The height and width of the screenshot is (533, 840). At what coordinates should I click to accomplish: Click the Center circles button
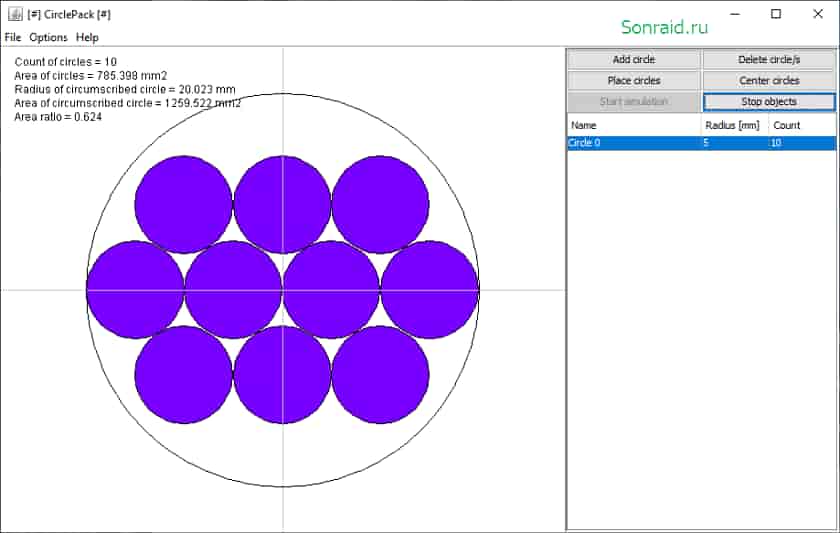pyautogui.click(x=769, y=80)
